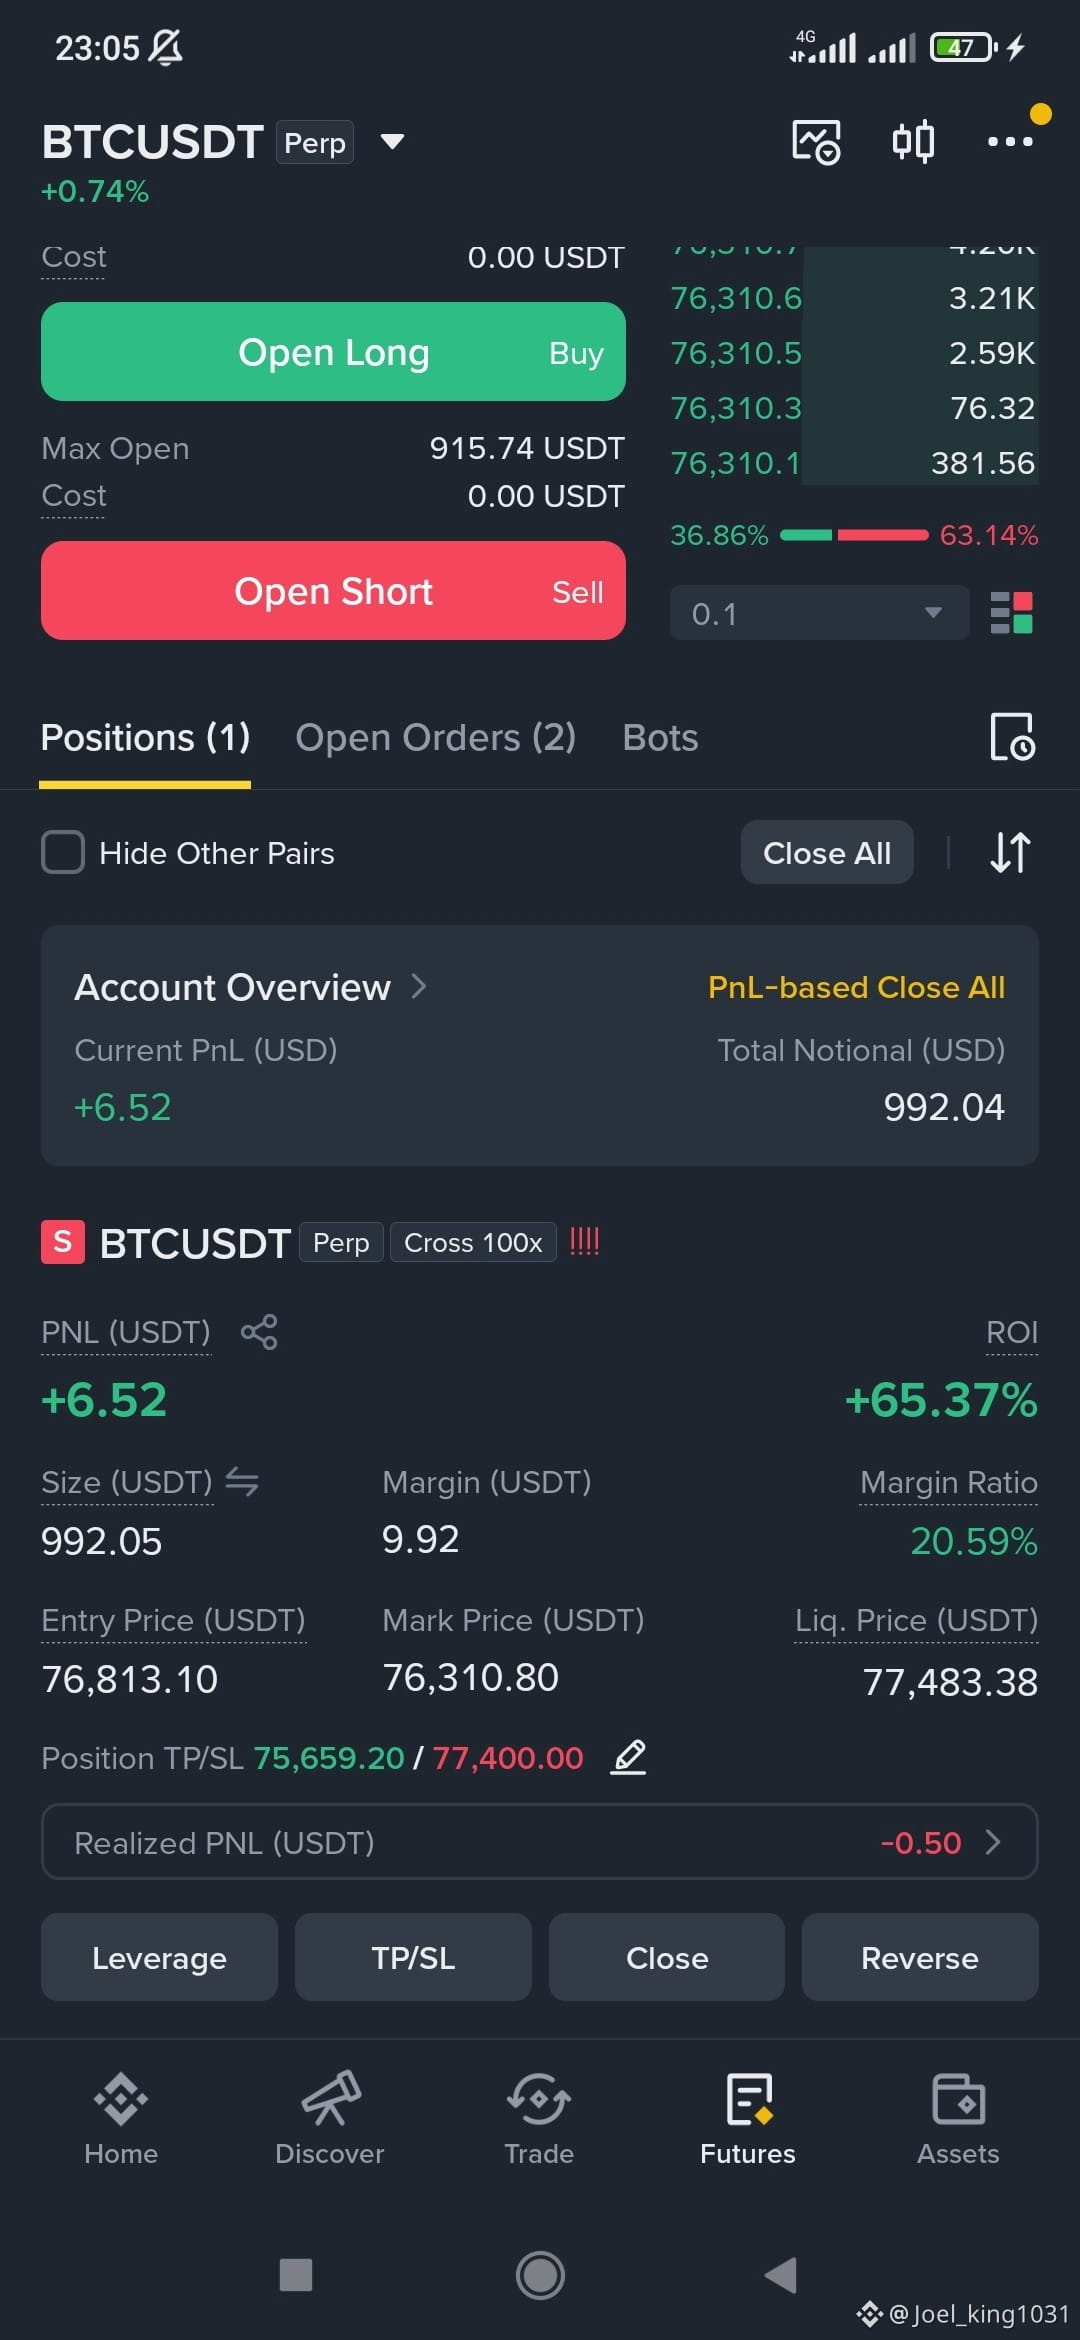Tap the Reverse position button
Viewport: 1080px width, 2340px height.
point(920,1958)
